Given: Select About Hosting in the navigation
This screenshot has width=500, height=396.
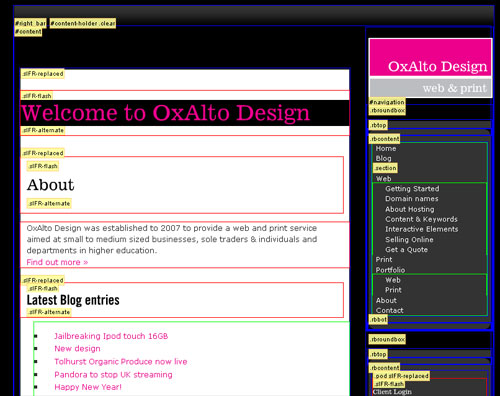Looking at the screenshot, I should [x=410, y=209].
